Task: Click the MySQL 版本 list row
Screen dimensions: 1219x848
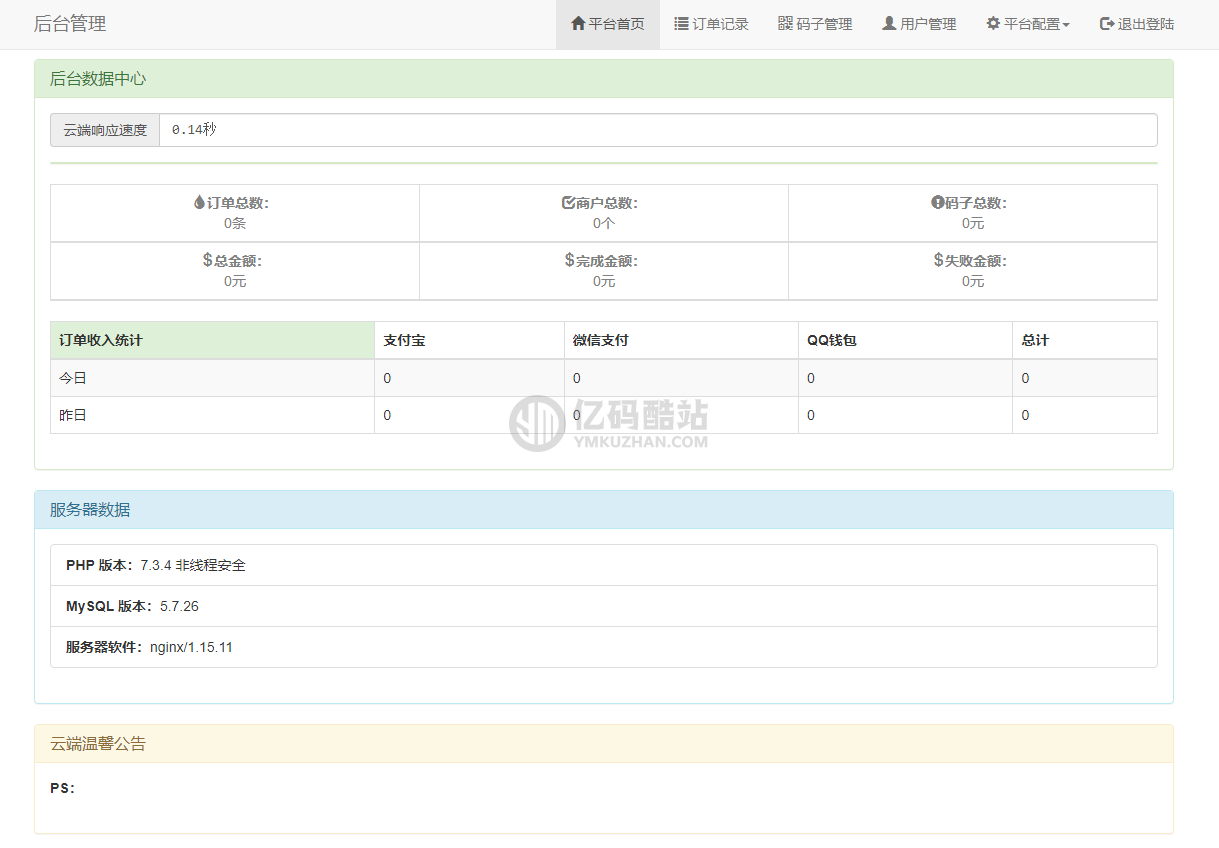Action: pos(604,606)
